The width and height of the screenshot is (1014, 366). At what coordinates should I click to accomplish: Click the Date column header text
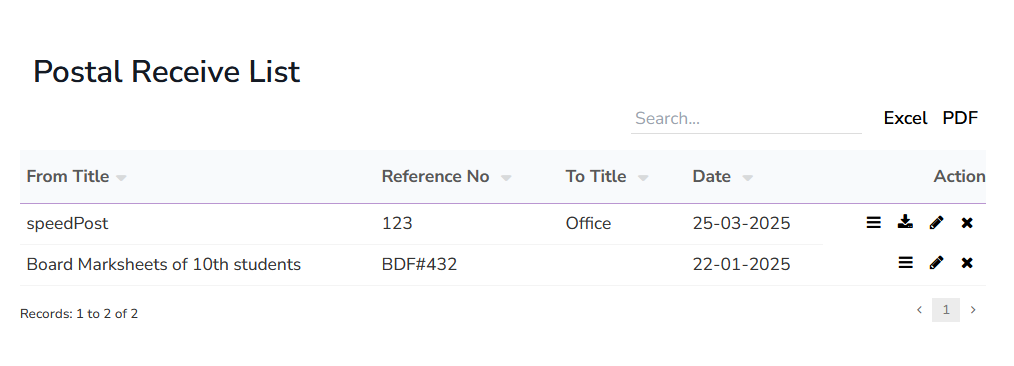coord(711,177)
